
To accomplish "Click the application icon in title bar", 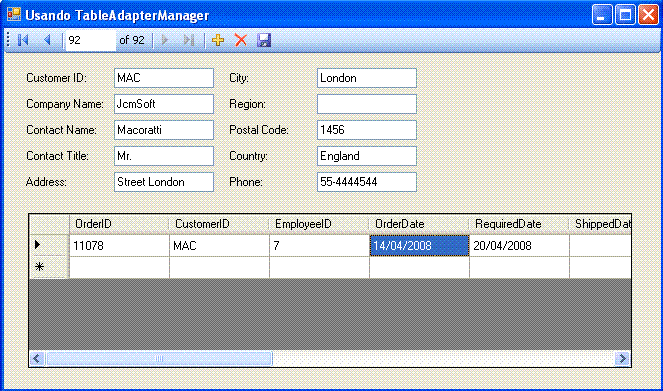I will click(x=14, y=15).
